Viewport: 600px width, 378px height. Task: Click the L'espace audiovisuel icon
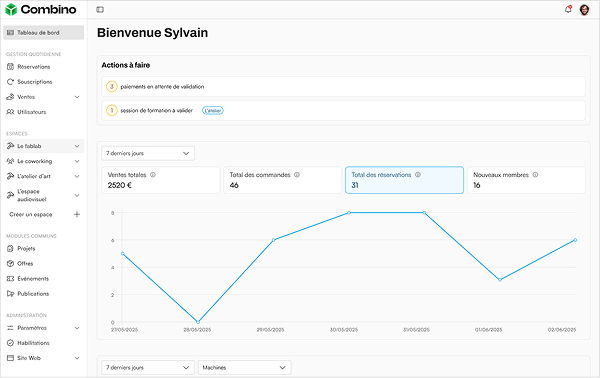pyautogui.click(x=10, y=196)
